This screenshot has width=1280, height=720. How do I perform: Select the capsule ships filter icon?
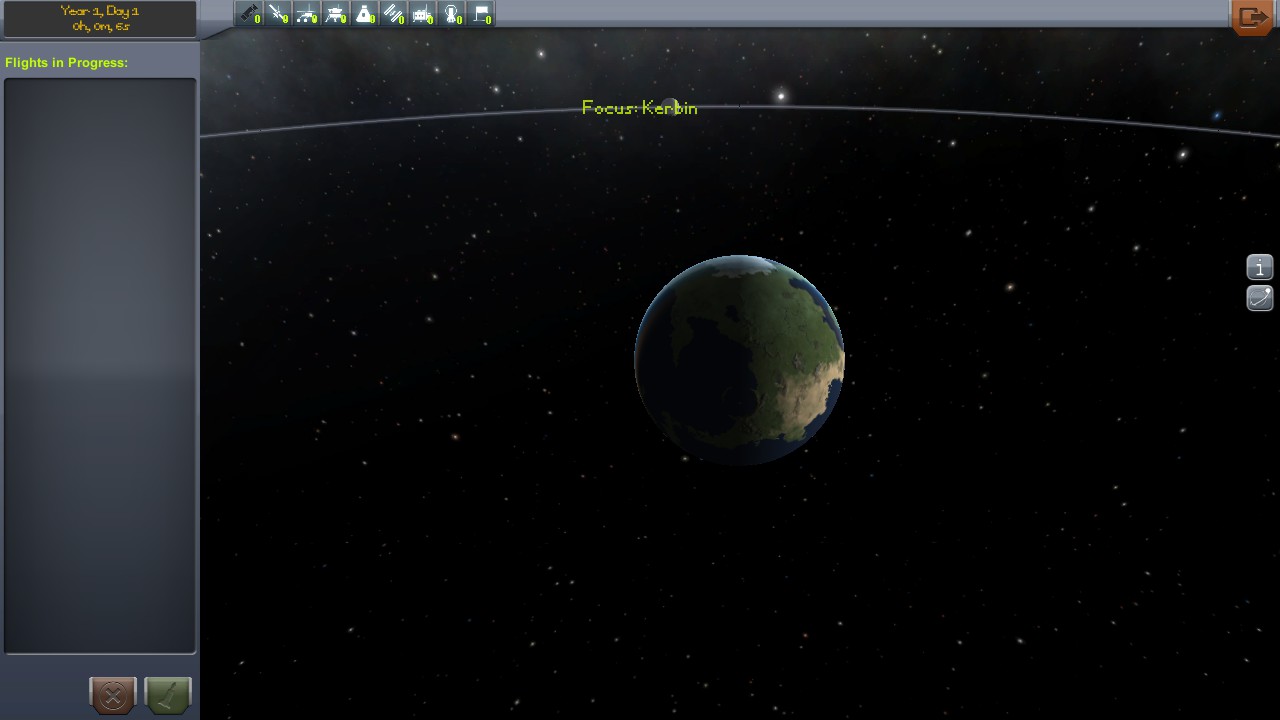click(365, 13)
